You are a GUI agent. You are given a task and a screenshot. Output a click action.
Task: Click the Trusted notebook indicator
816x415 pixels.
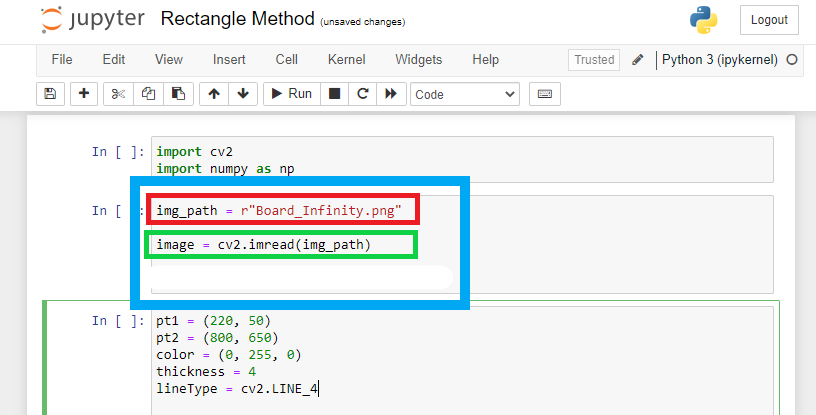(x=594, y=60)
